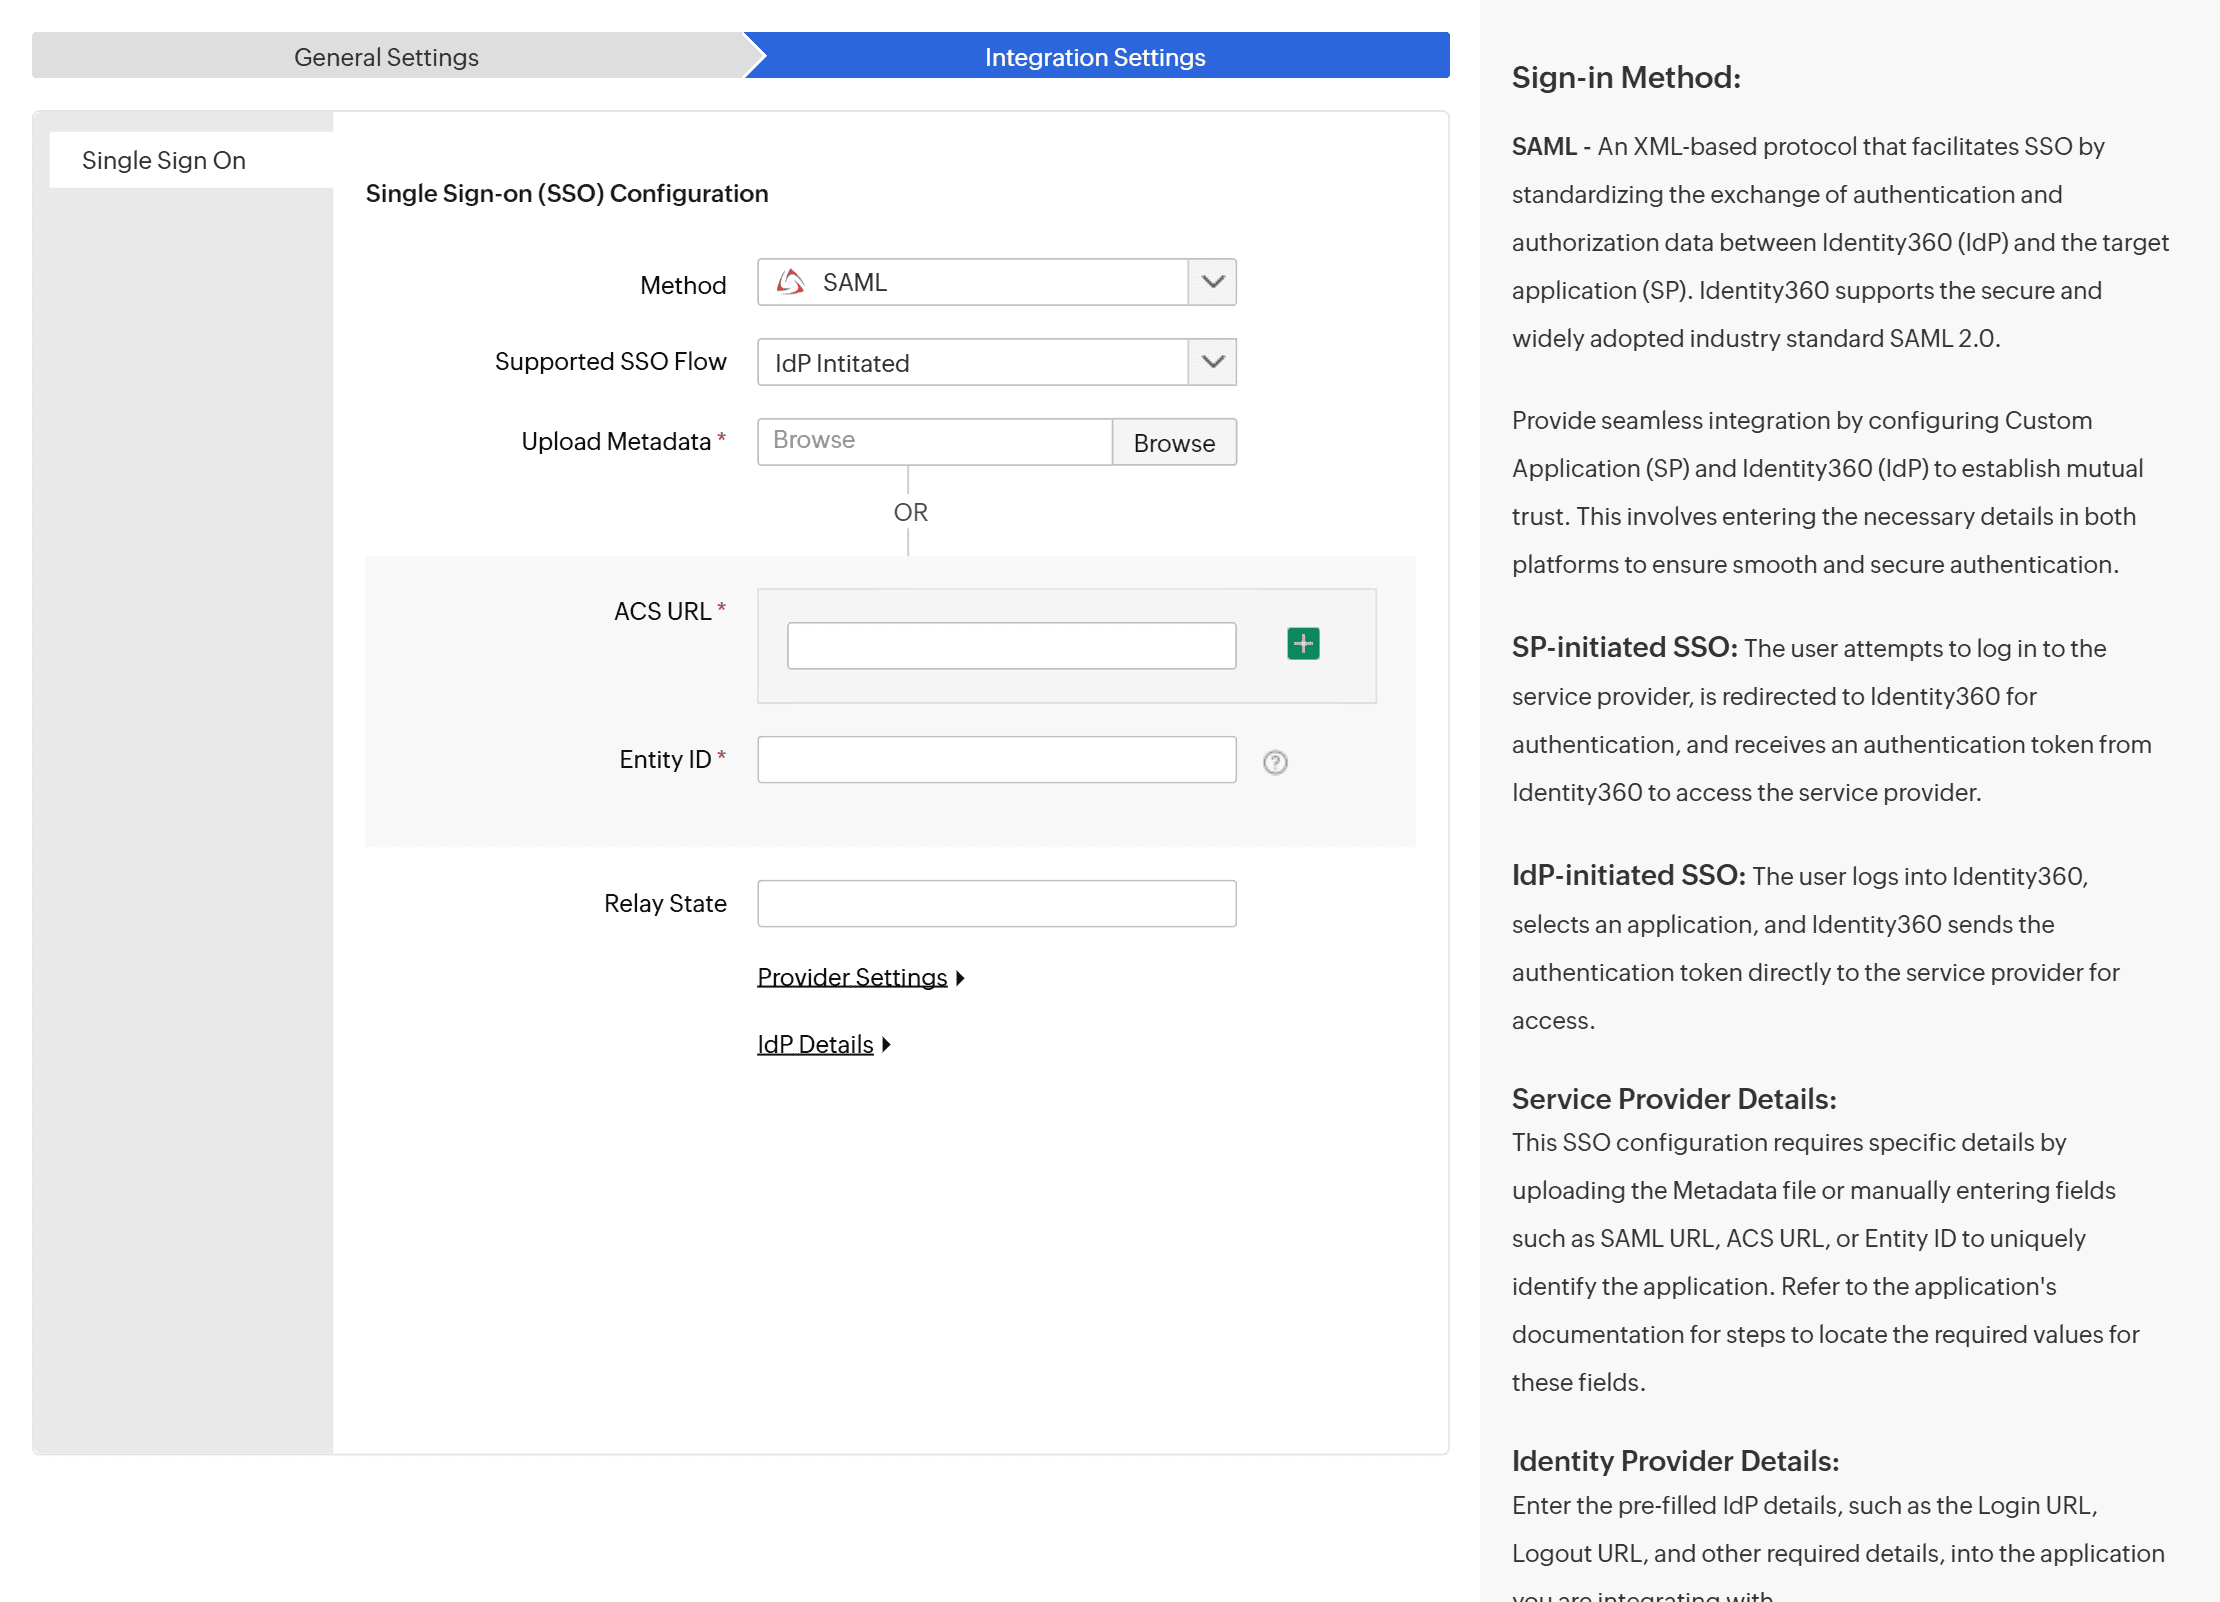Select the SAML Method combo box
Screen dimensions: 2220x1602
click(996, 282)
